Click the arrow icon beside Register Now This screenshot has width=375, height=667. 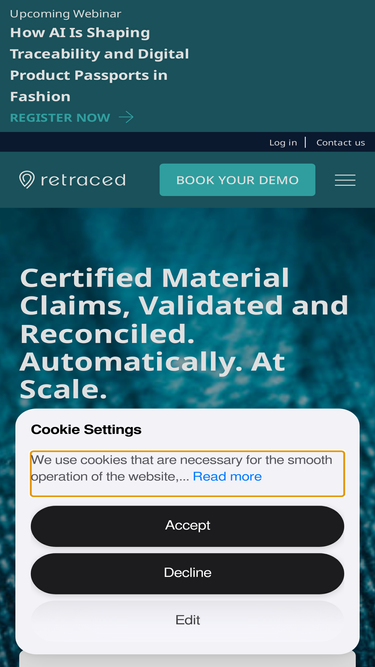point(126,117)
